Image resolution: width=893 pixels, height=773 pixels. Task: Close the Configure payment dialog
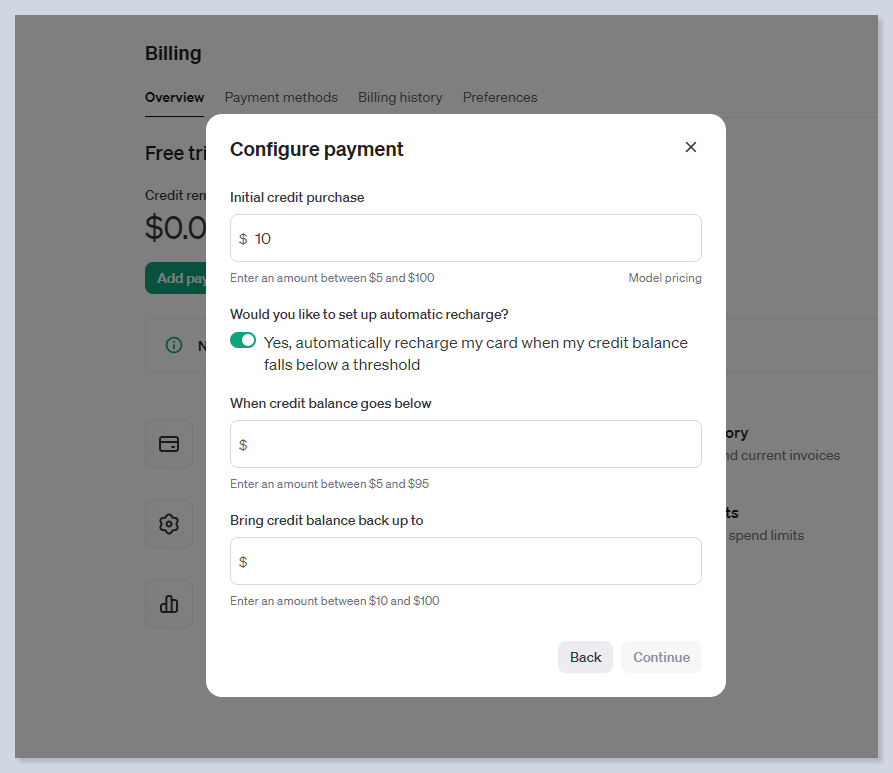click(690, 147)
